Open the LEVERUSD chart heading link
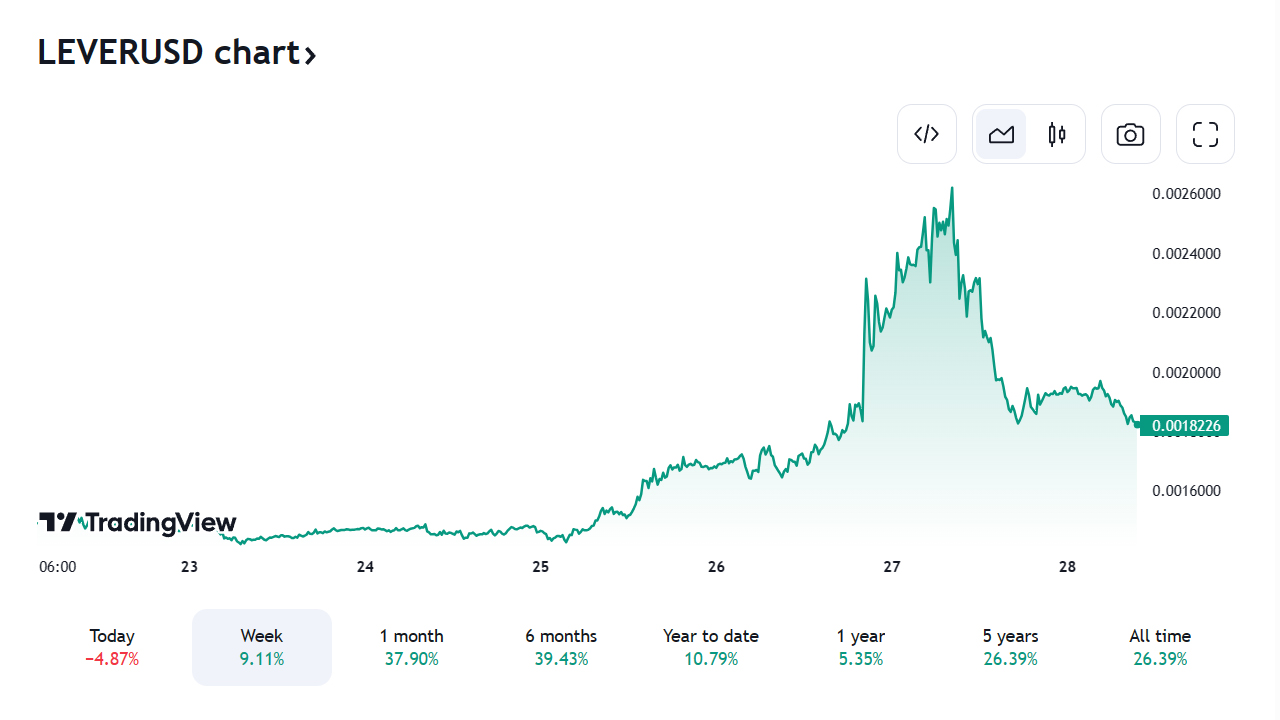This screenshot has height=720, width=1280. pos(168,52)
